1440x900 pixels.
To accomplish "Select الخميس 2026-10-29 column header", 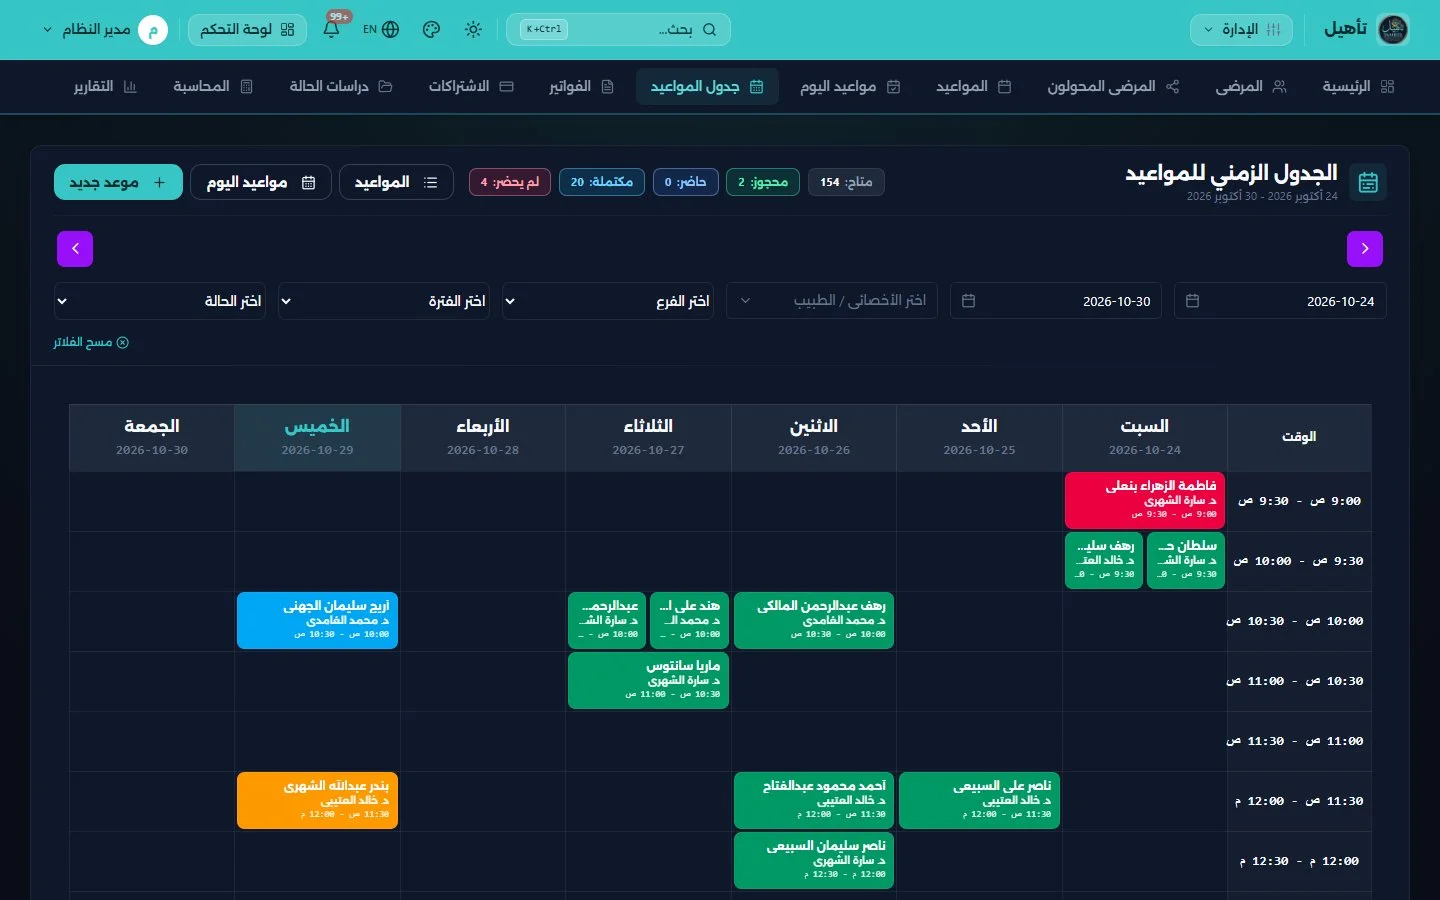I will (x=317, y=437).
